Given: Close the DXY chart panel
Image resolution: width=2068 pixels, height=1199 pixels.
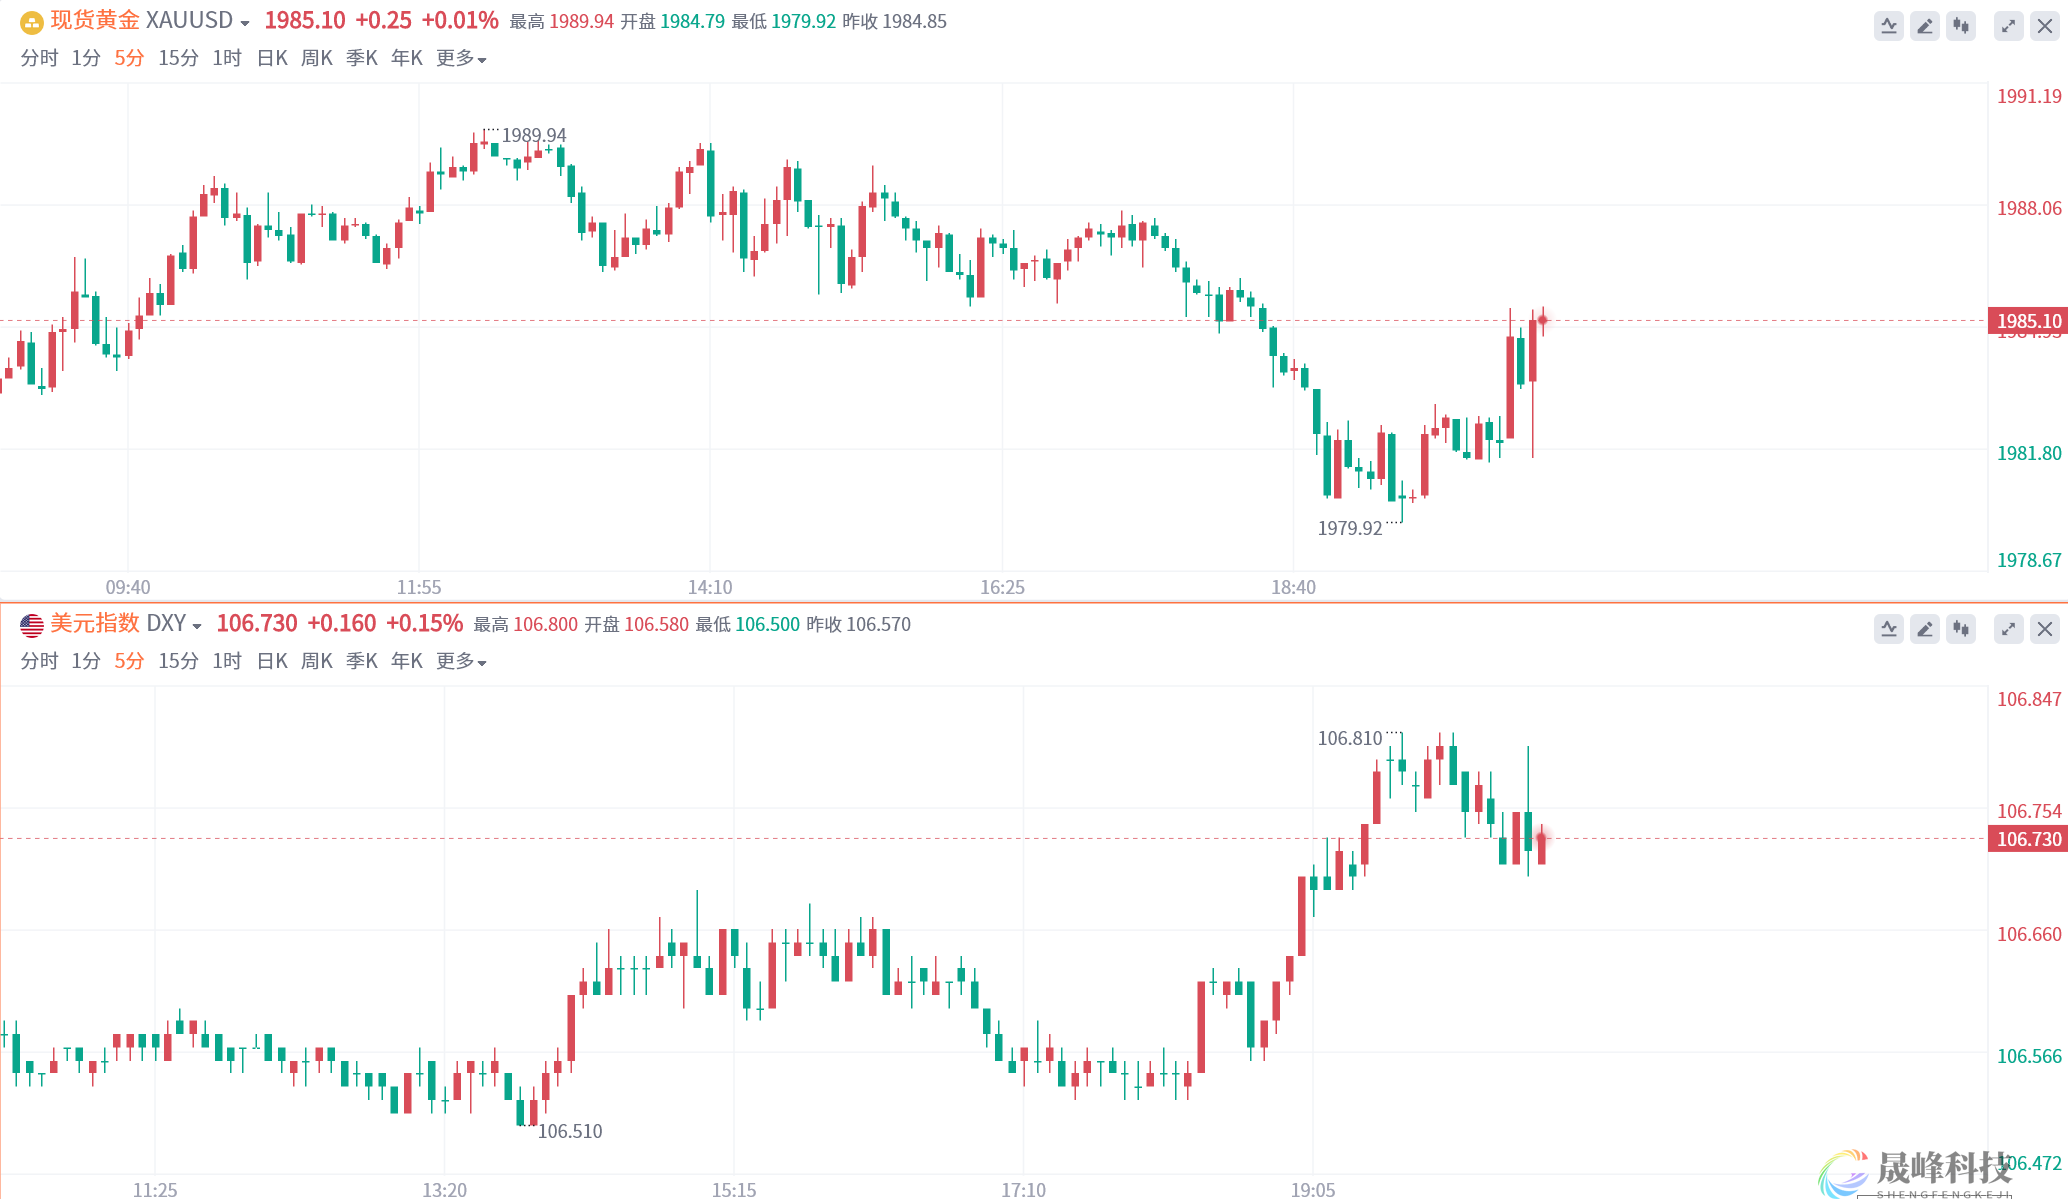Looking at the screenshot, I should pos(2045,629).
